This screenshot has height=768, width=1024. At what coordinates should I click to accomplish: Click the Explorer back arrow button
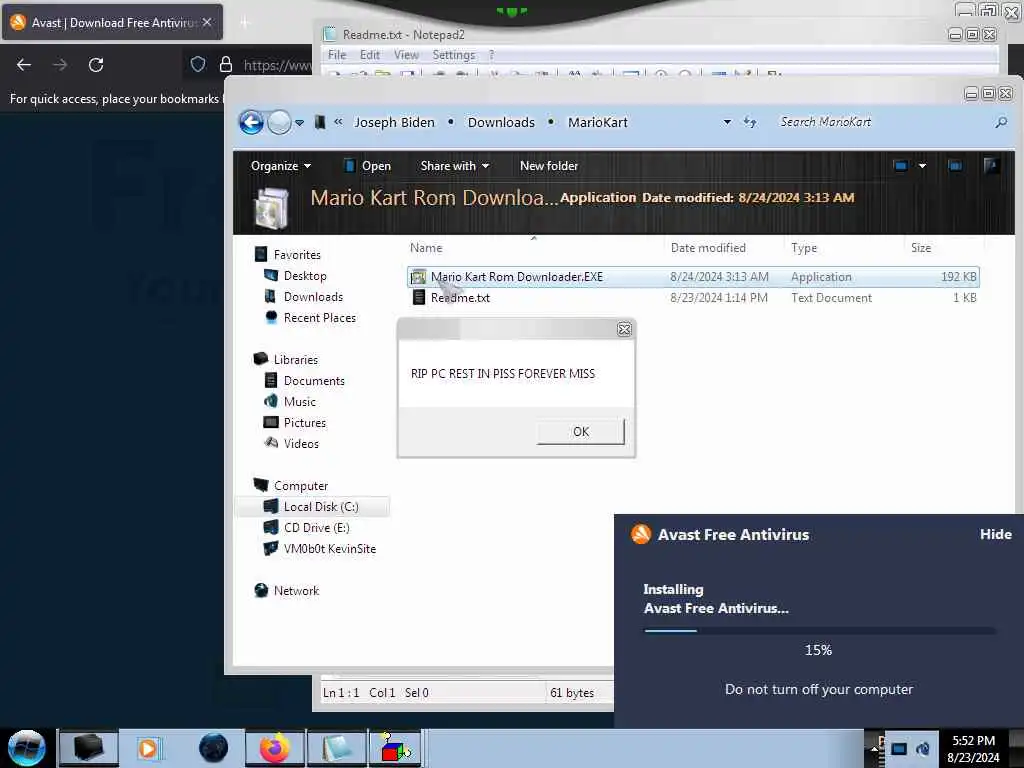click(251, 122)
